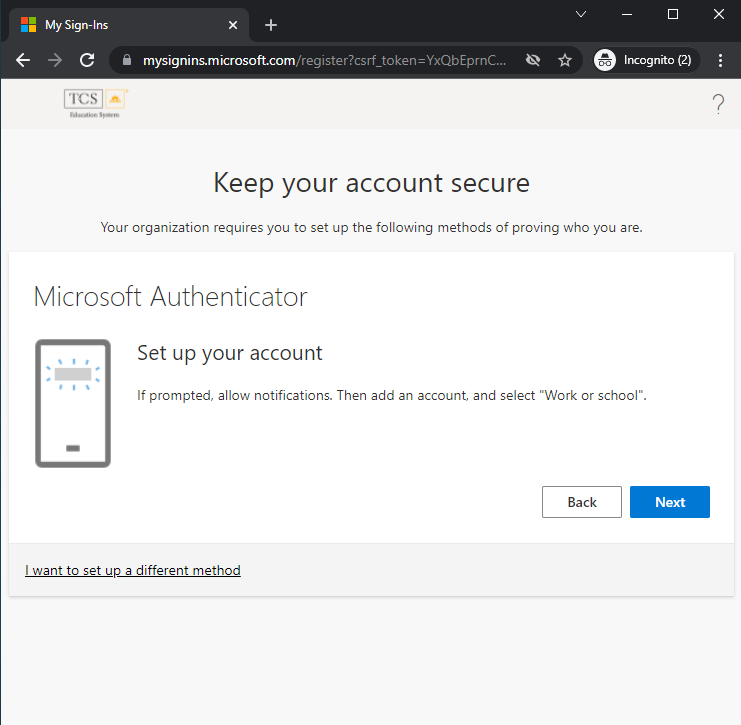Click the 'Set up your account' heading
This screenshot has width=741, height=725.
230,353
